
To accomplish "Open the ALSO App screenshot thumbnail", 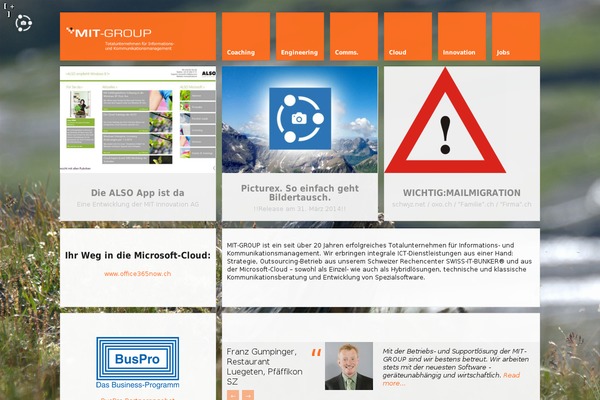I will [138, 119].
